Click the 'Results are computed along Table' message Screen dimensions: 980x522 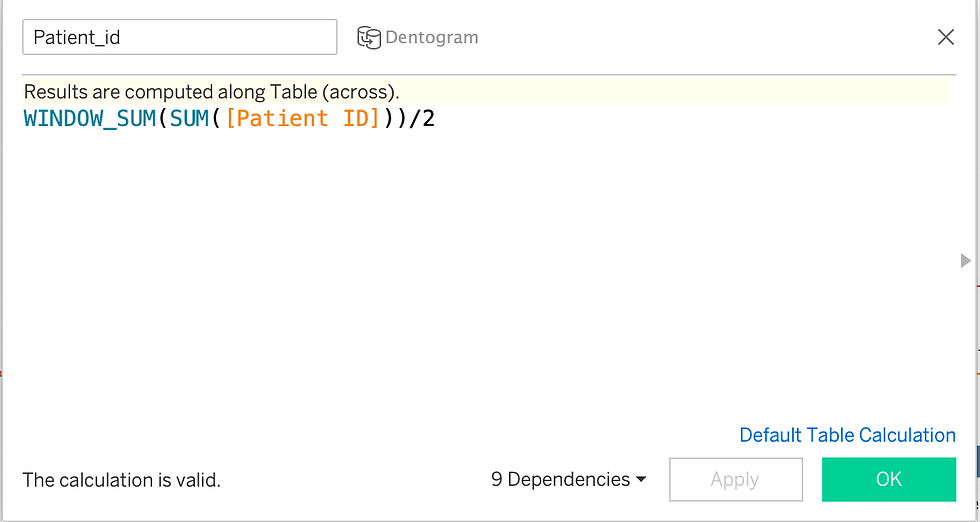click(x=211, y=92)
